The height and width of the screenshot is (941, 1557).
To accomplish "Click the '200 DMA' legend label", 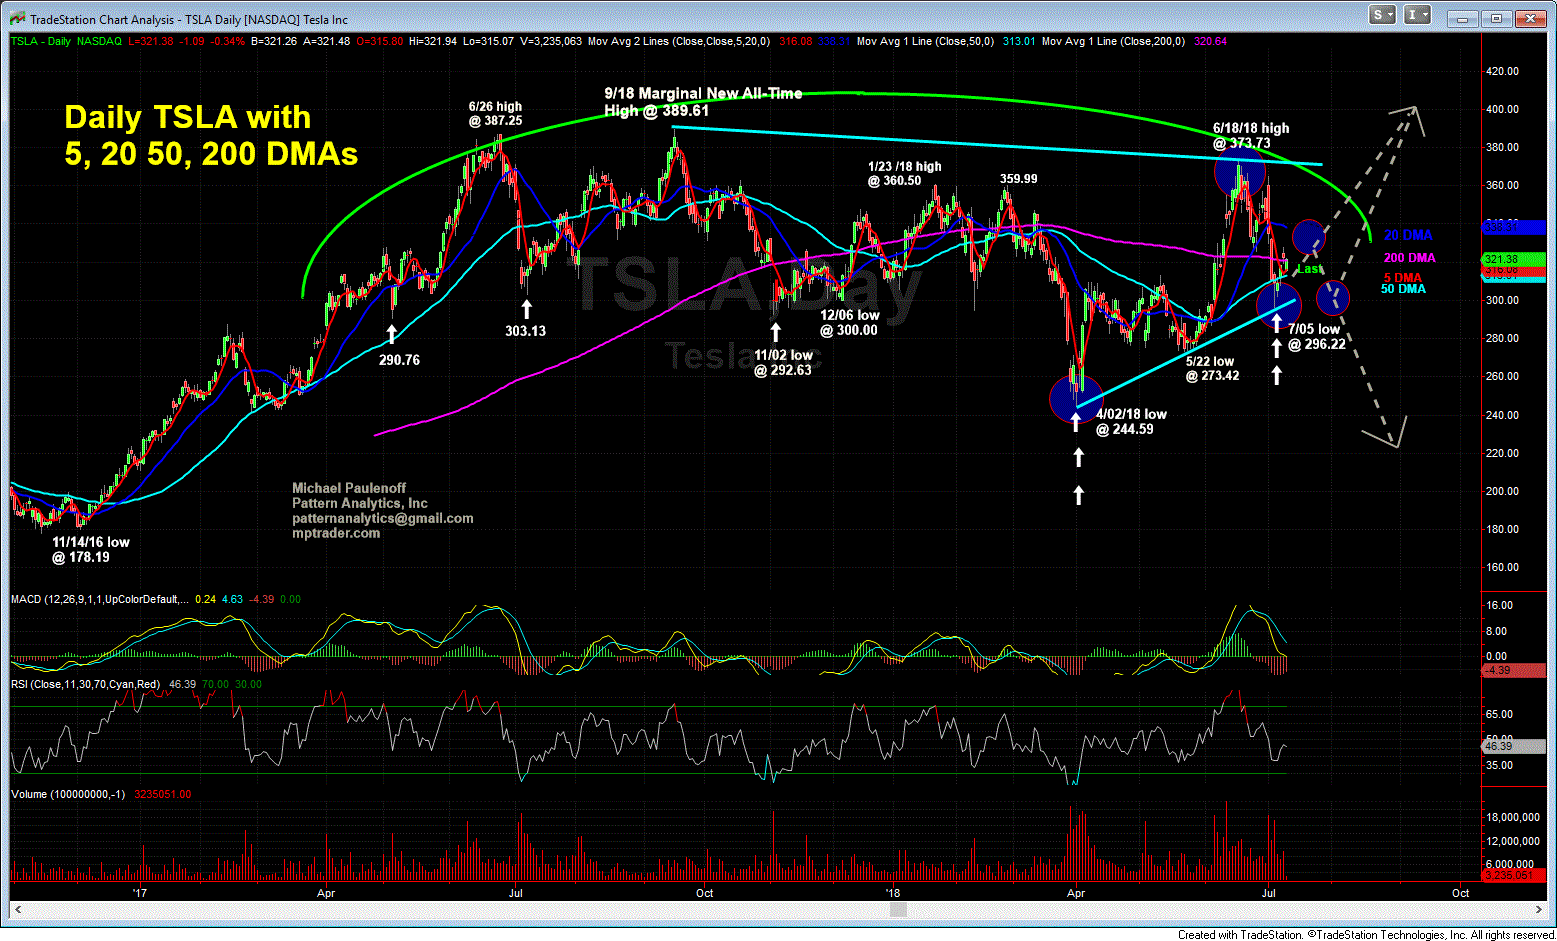I will [1409, 258].
